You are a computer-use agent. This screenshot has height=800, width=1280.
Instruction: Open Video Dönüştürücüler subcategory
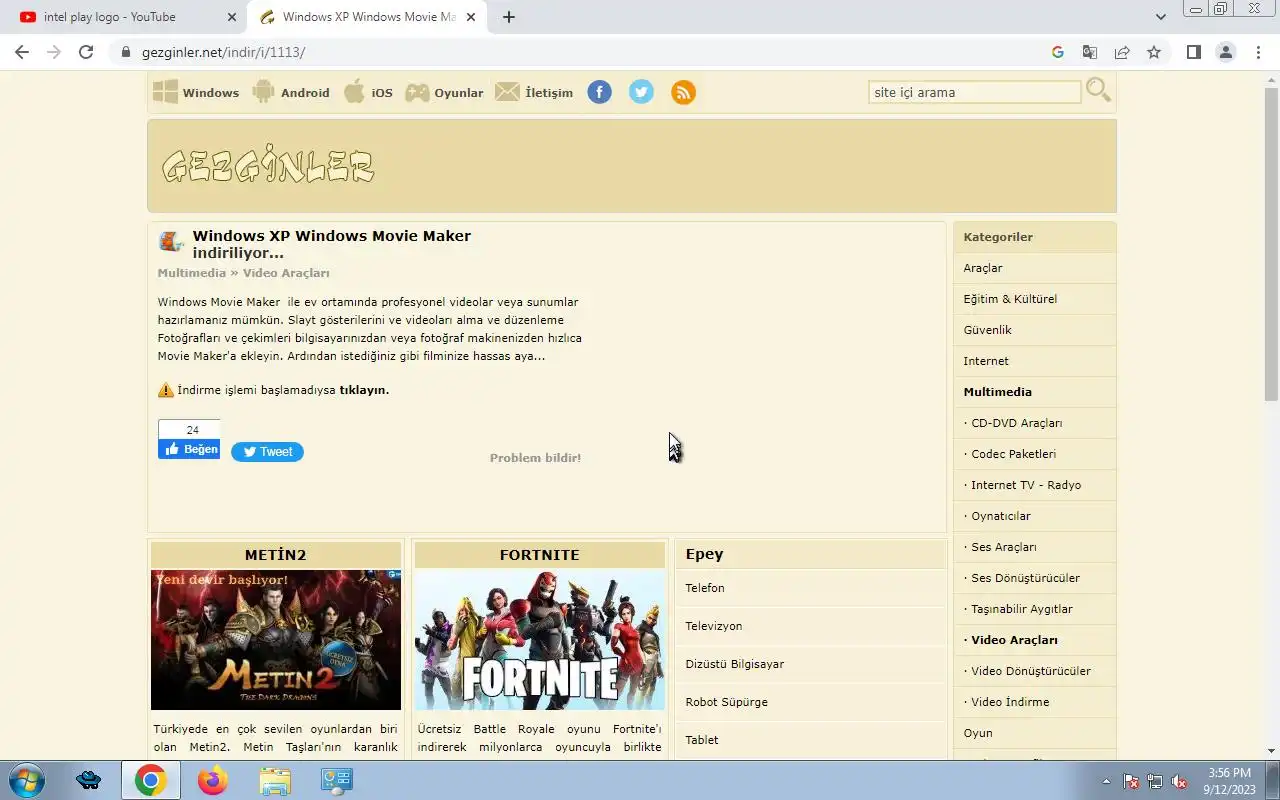(x=1034, y=671)
